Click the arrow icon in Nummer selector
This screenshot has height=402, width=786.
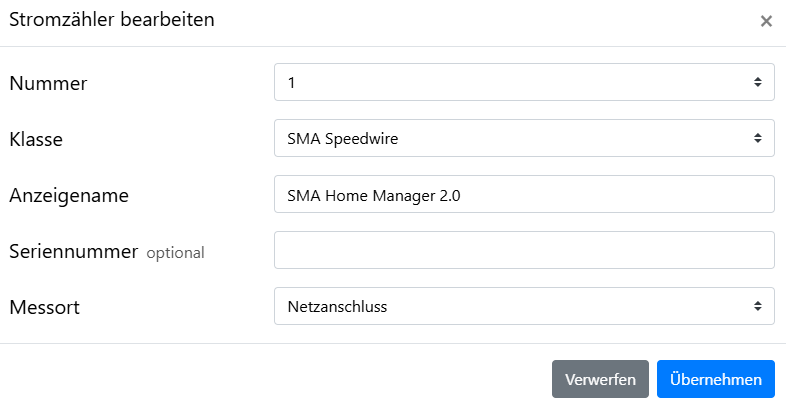758,82
